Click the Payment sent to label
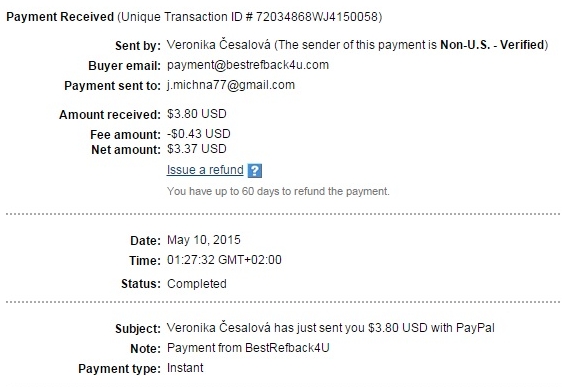 pos(113,86)
